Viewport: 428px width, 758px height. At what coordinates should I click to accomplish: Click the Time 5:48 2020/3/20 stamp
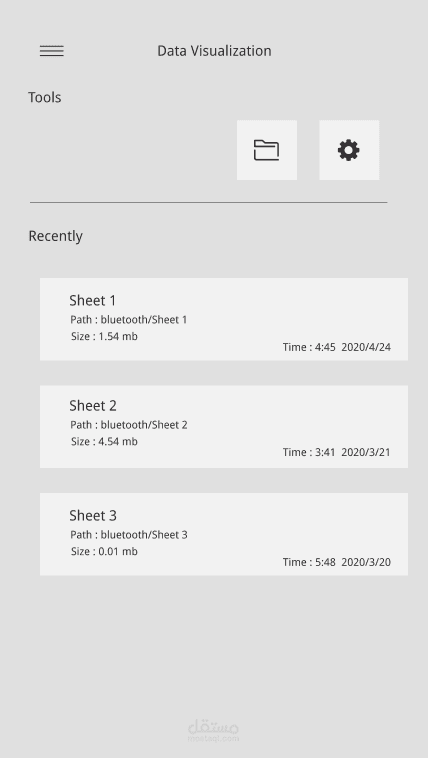coord(337,562)
